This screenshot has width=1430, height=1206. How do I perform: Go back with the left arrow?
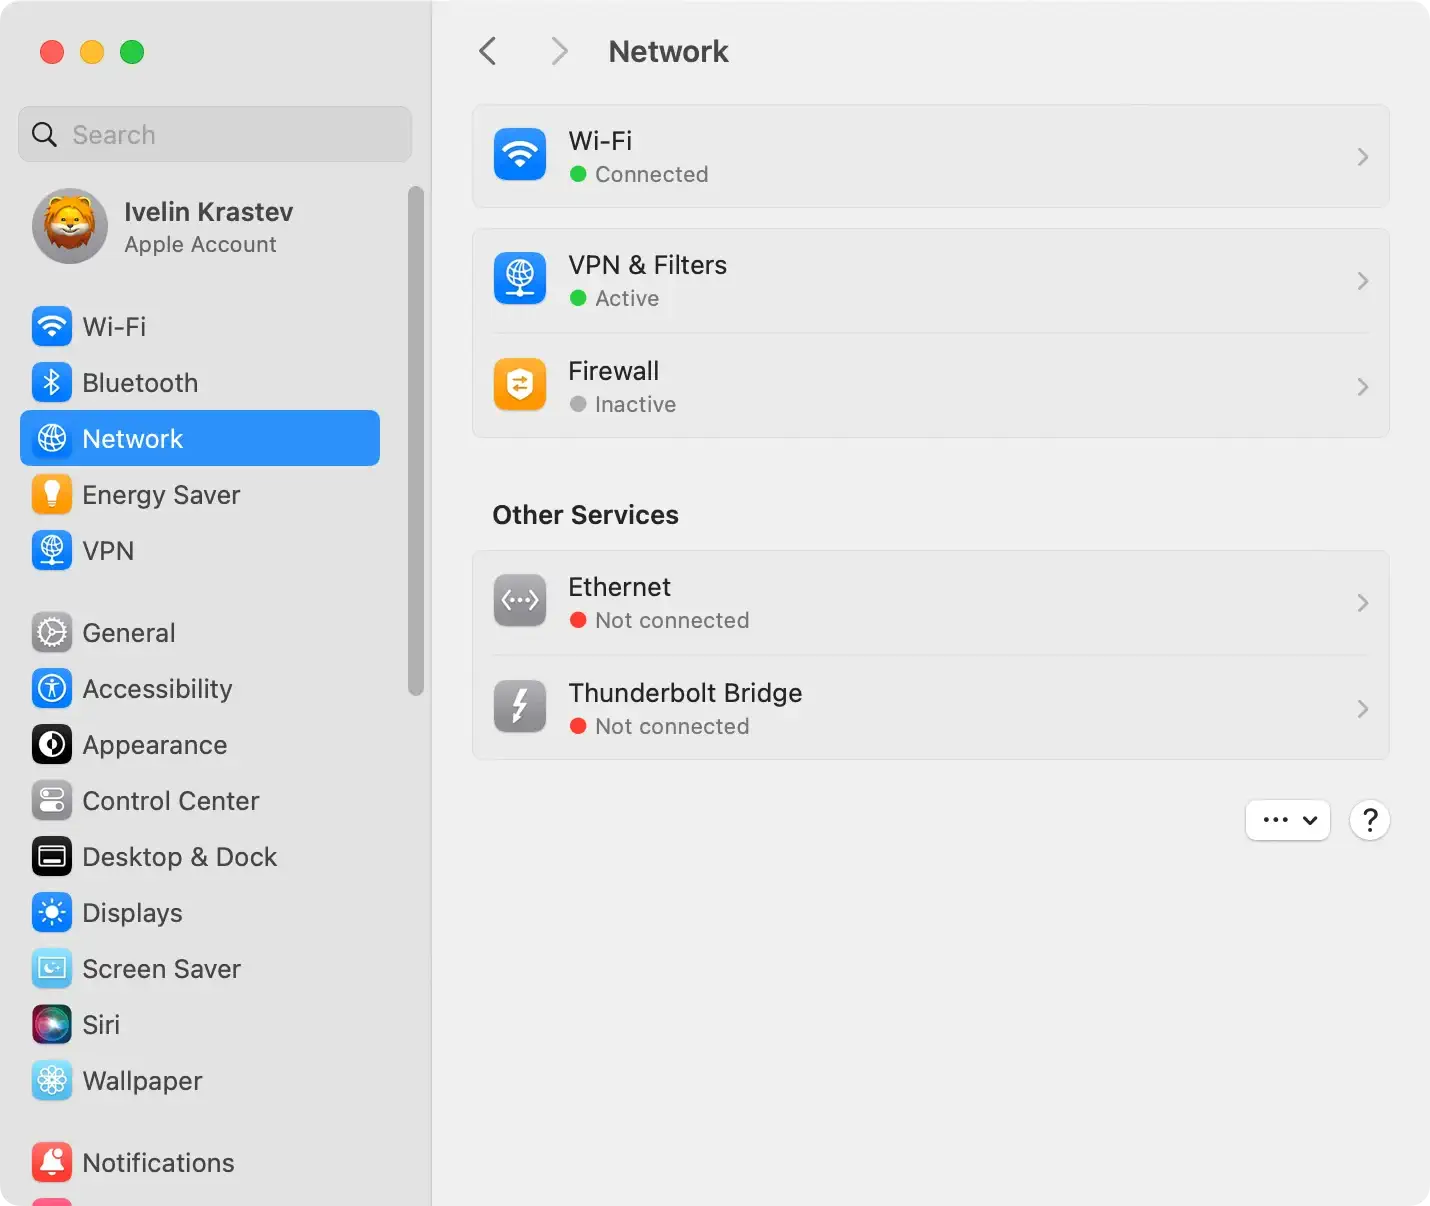pyautogui.click(x=488, y=51)
